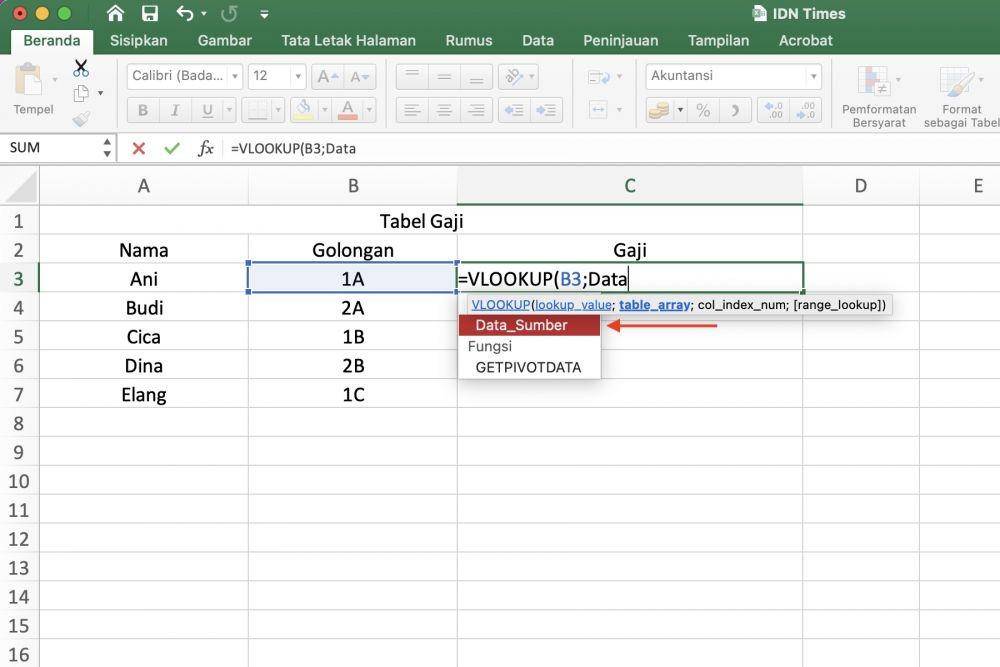1000x667 pixels.
Task: Apply percent style format
Action: [x=703, y=110]
